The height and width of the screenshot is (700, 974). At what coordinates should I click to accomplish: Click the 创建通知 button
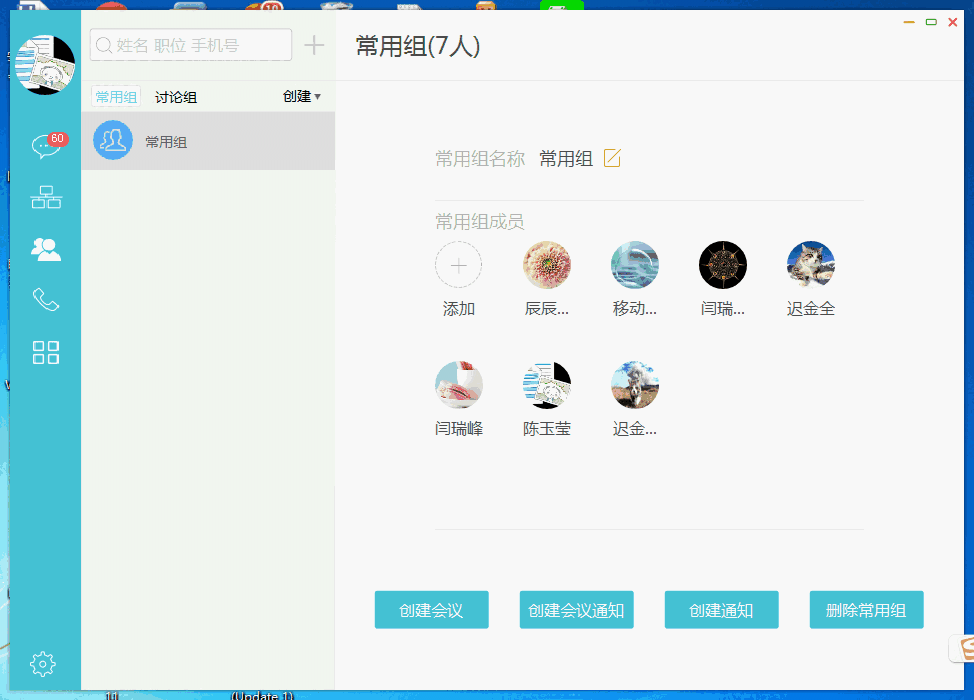click(721, 609)
